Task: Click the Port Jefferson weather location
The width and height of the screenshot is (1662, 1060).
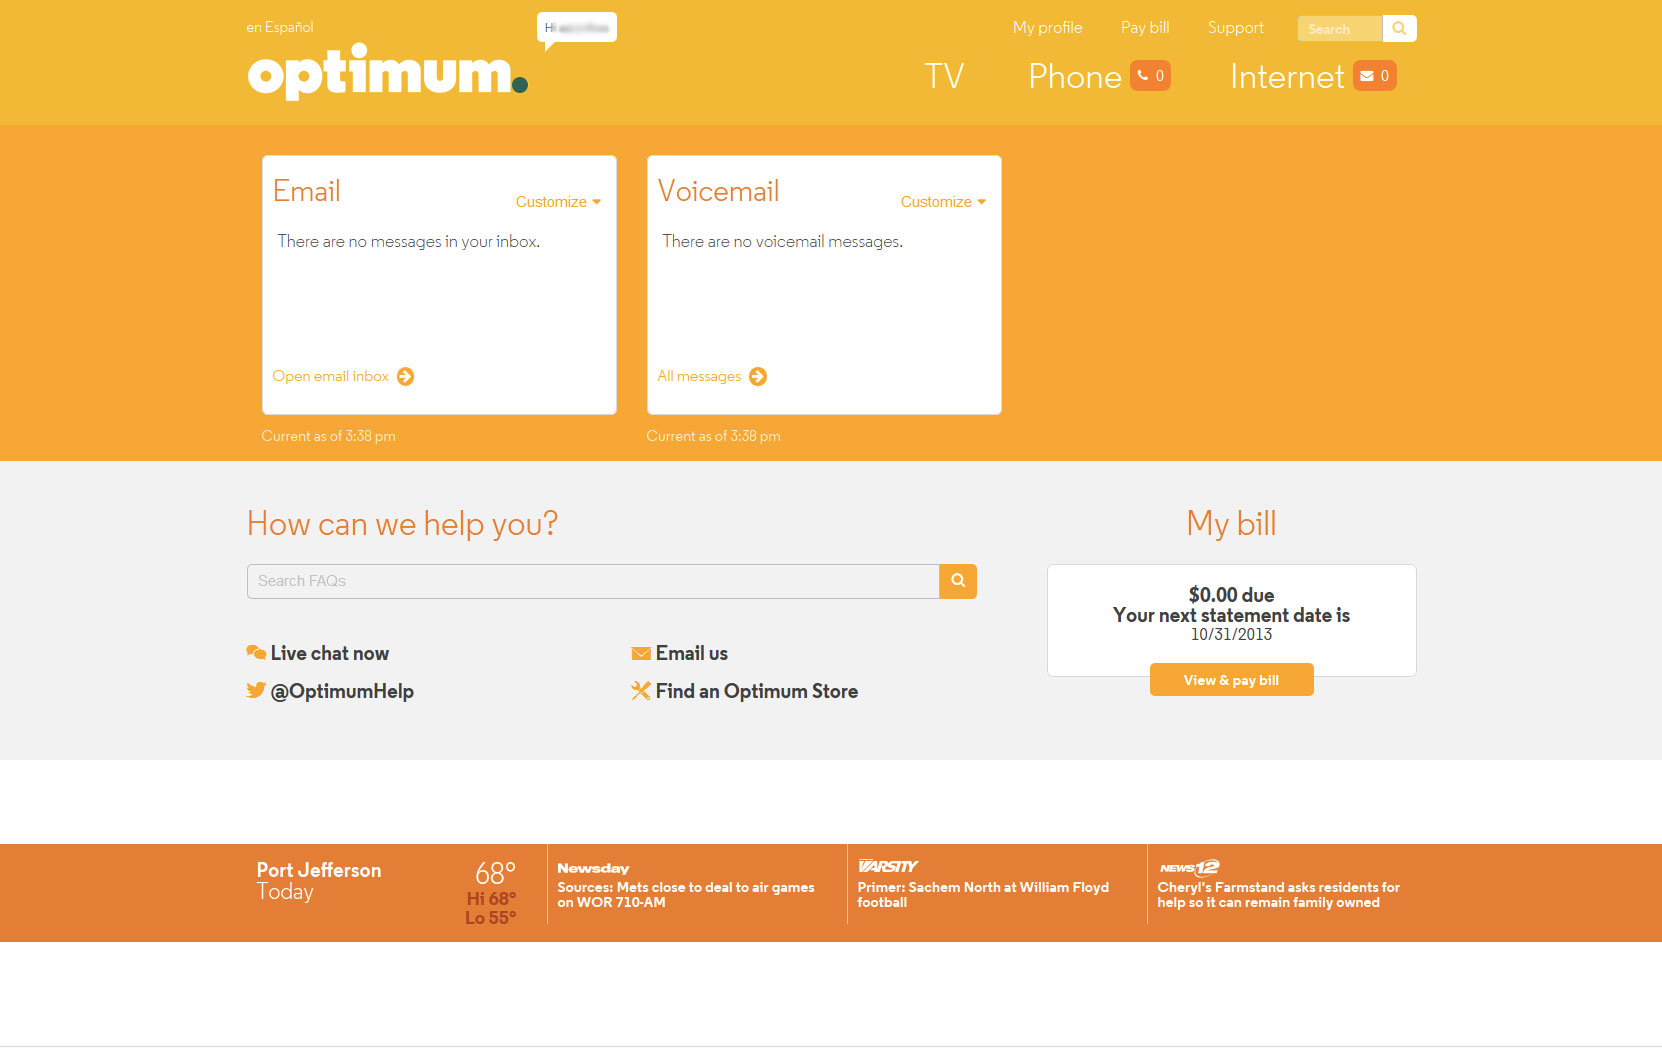Action: [x=319, y=870]
